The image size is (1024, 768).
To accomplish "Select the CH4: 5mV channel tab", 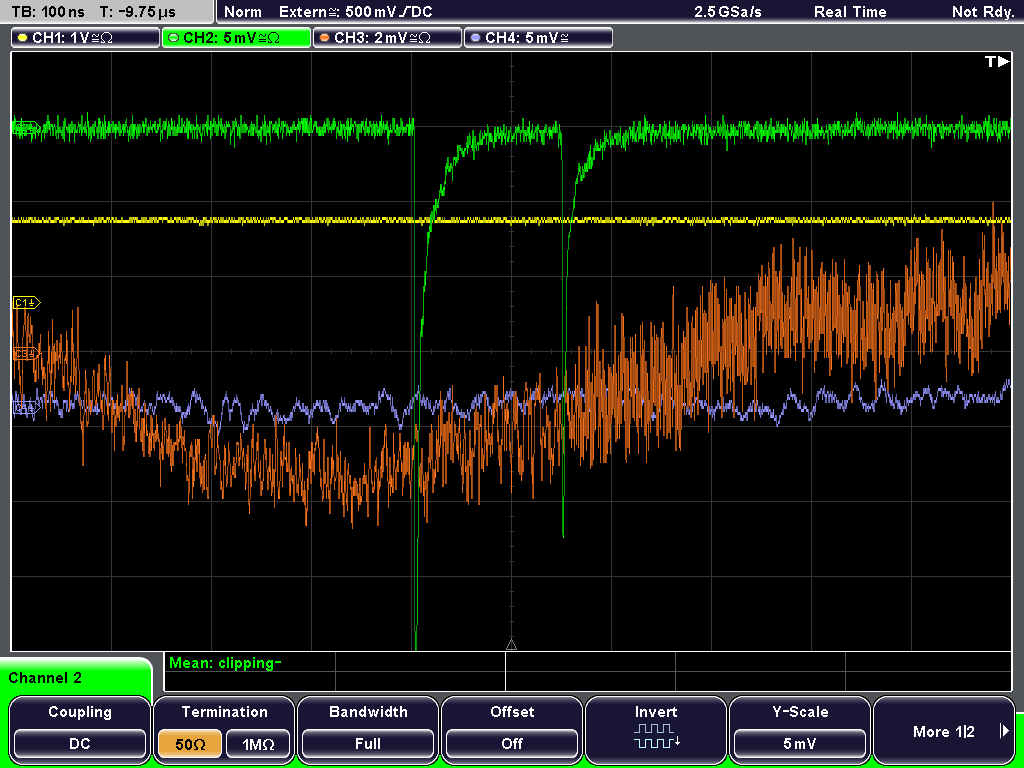I will pyautogui.click(x=538, y=38).
